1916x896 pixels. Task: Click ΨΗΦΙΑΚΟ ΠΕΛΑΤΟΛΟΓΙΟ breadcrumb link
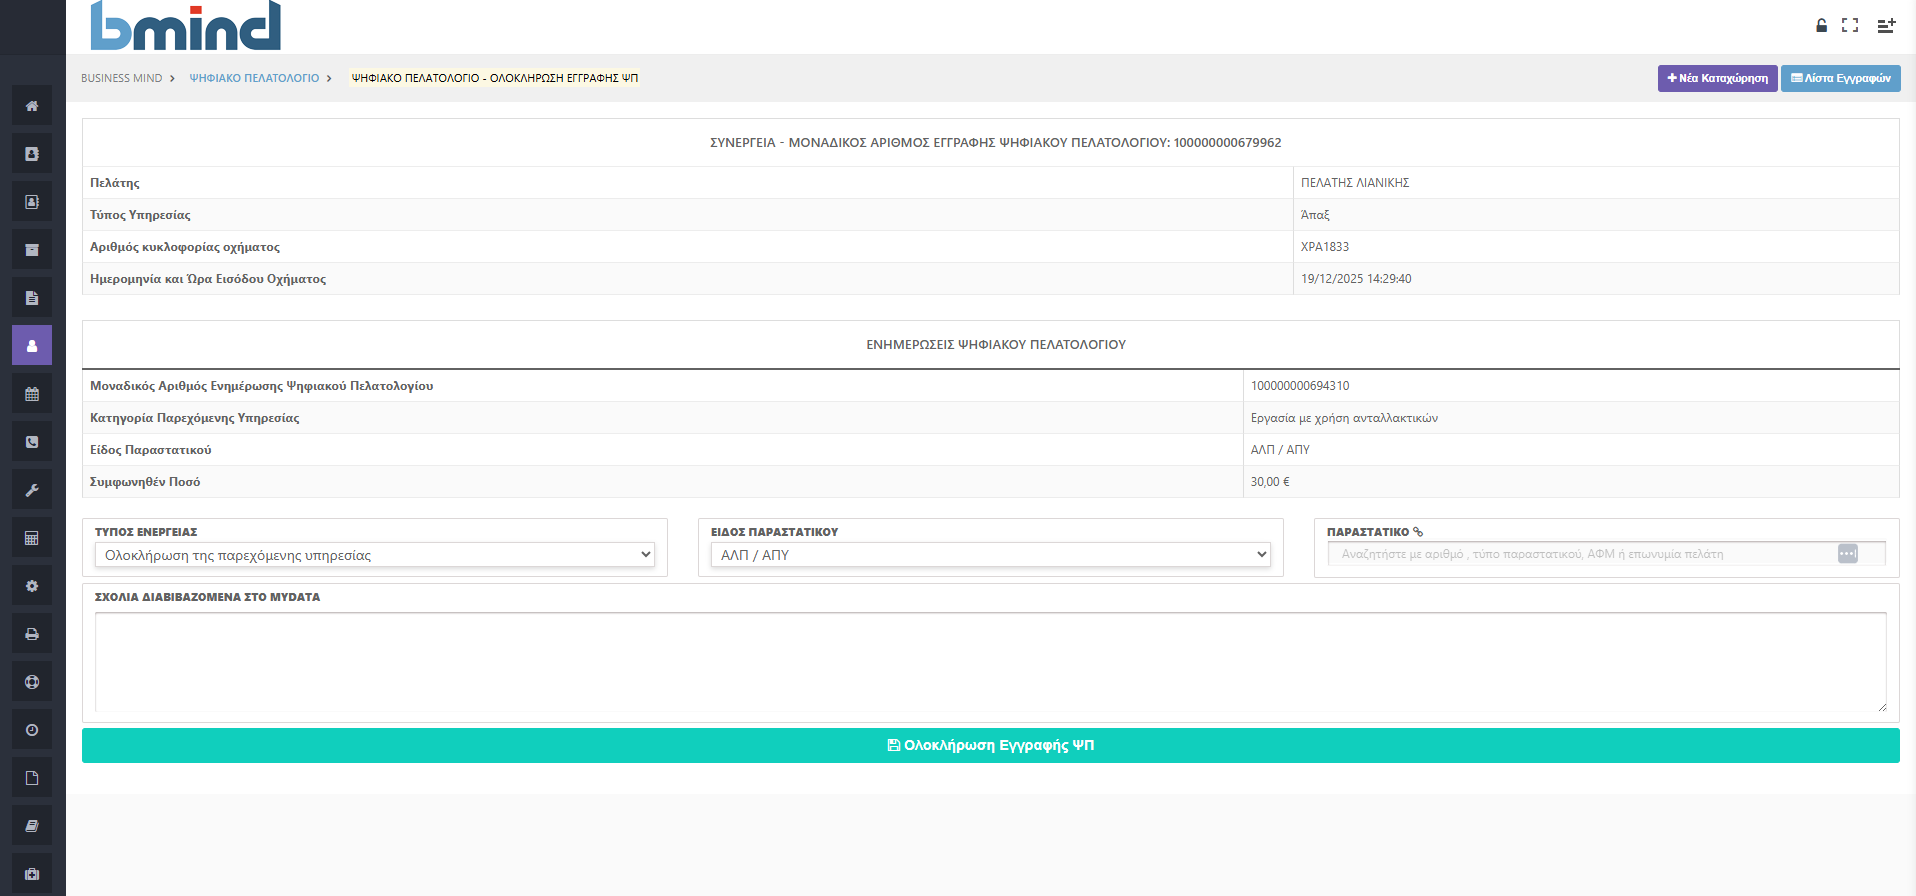pyautogui.click(x=254, y=78)
